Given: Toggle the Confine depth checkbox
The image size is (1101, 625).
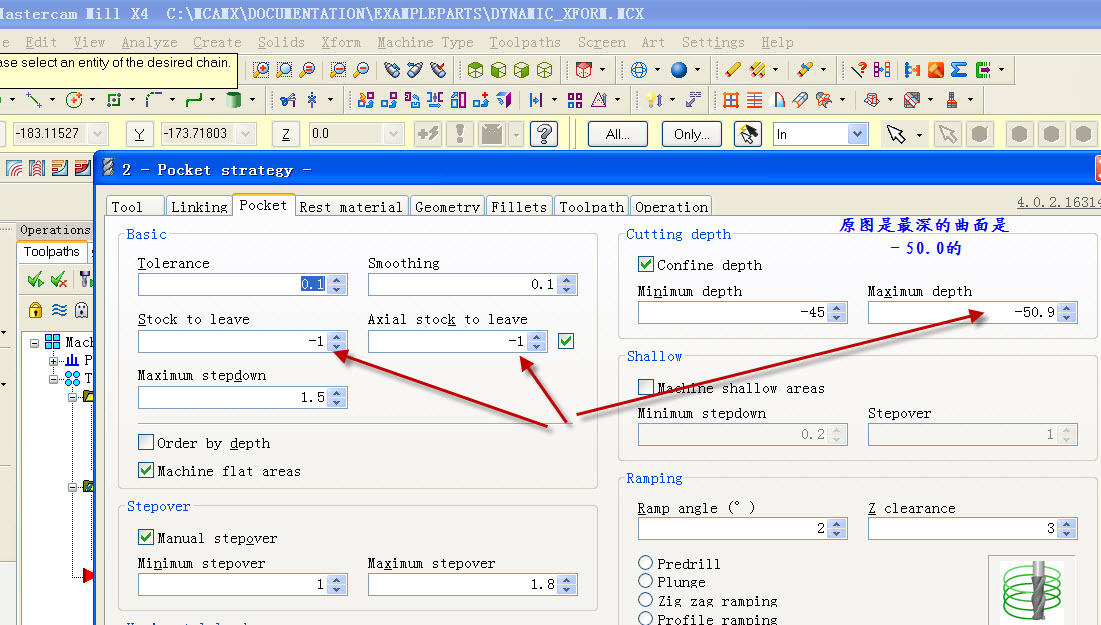Looking at the screenshot, I should point(645,264).
